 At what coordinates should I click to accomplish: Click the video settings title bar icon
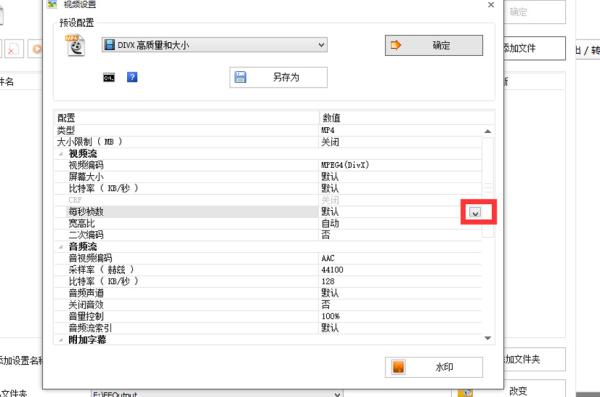(x=52, y=4)
